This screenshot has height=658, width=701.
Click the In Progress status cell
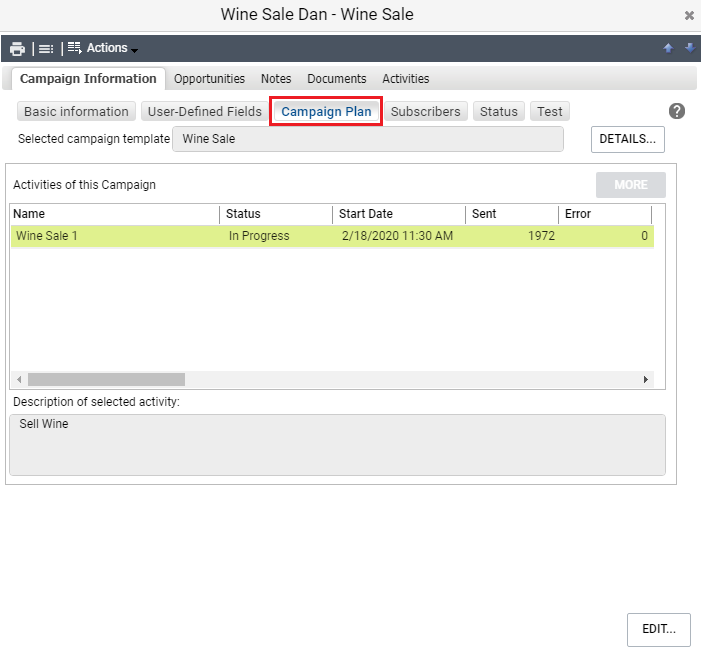[x=259, y=236]
